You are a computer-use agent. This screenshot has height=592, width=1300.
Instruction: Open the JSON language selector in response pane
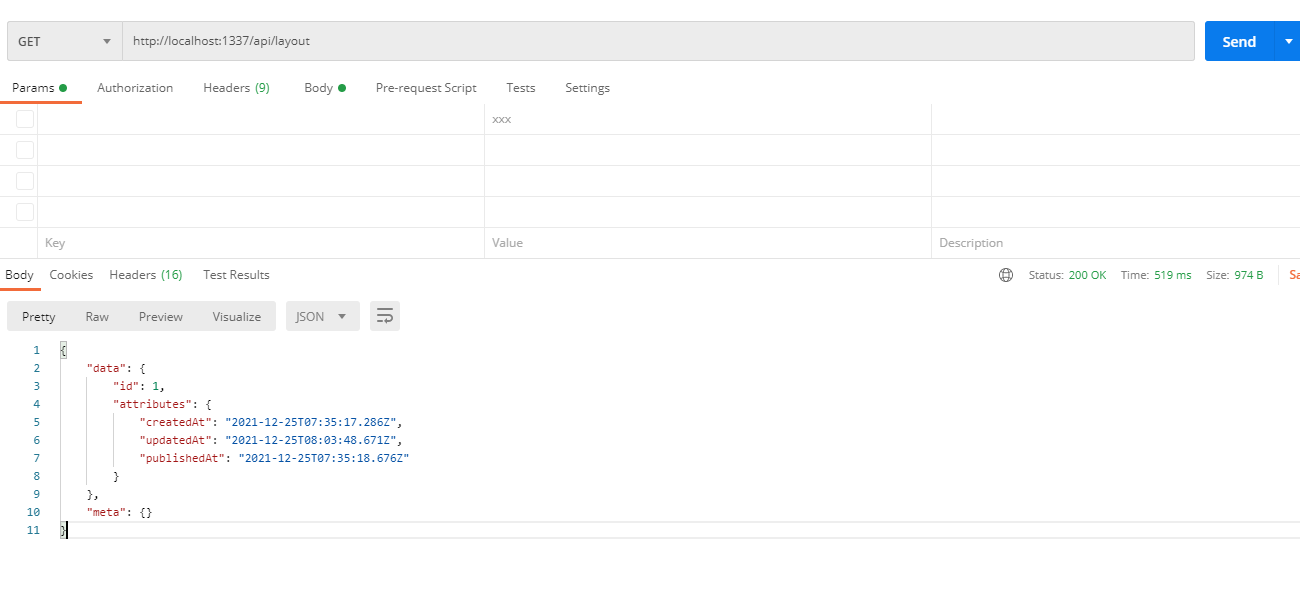click(322, 315)
